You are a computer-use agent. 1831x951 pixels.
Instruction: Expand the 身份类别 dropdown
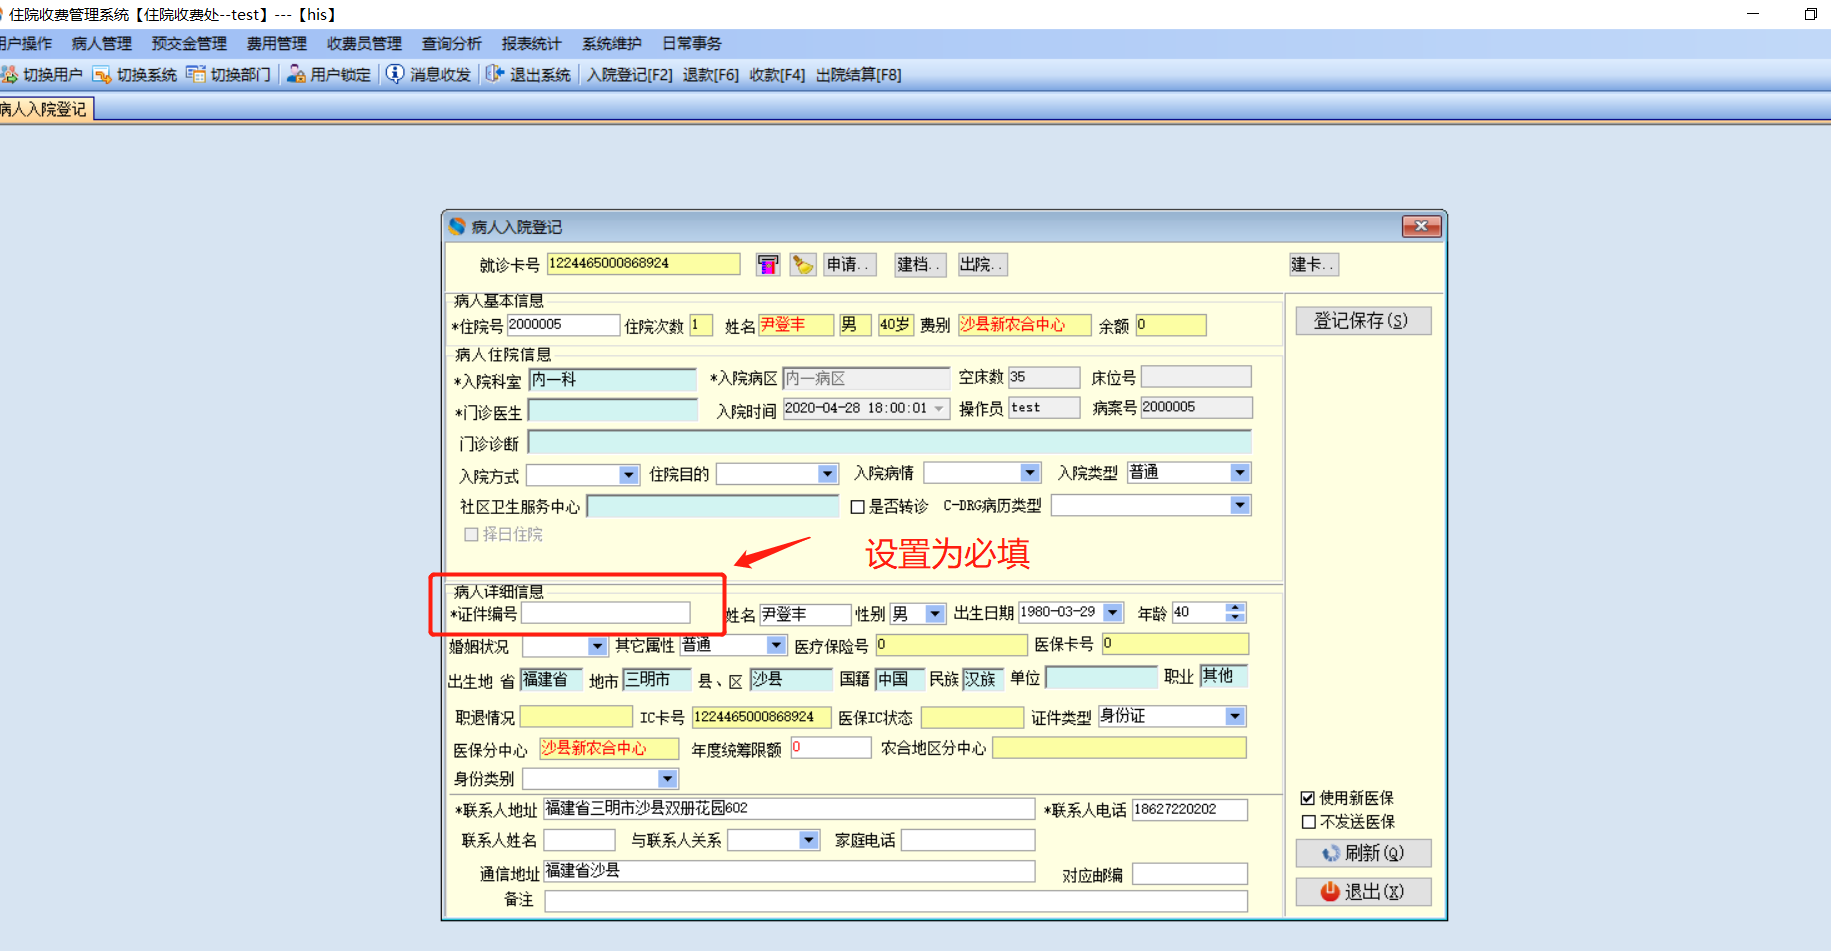668,778
